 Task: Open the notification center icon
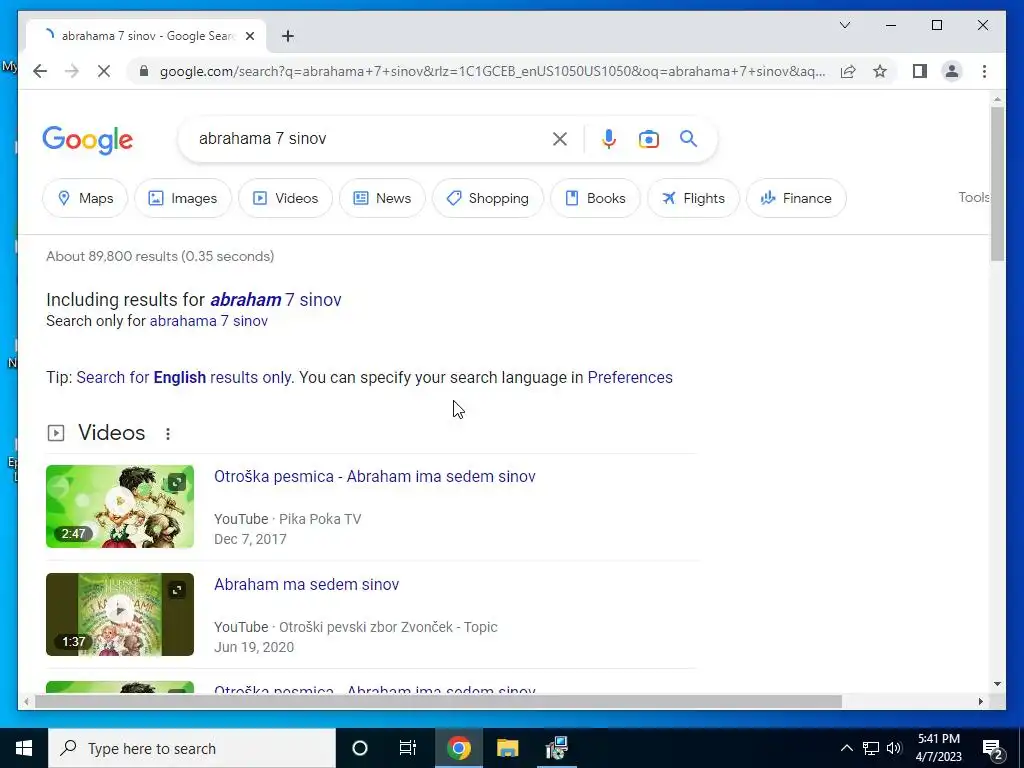(x=993, y=748)
